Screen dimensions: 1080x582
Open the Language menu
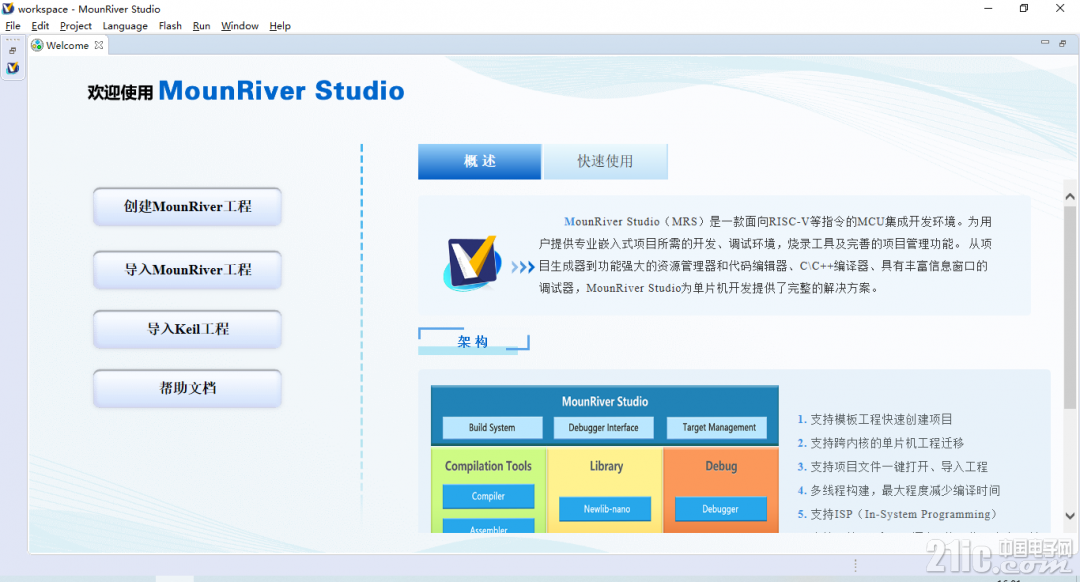125,25
